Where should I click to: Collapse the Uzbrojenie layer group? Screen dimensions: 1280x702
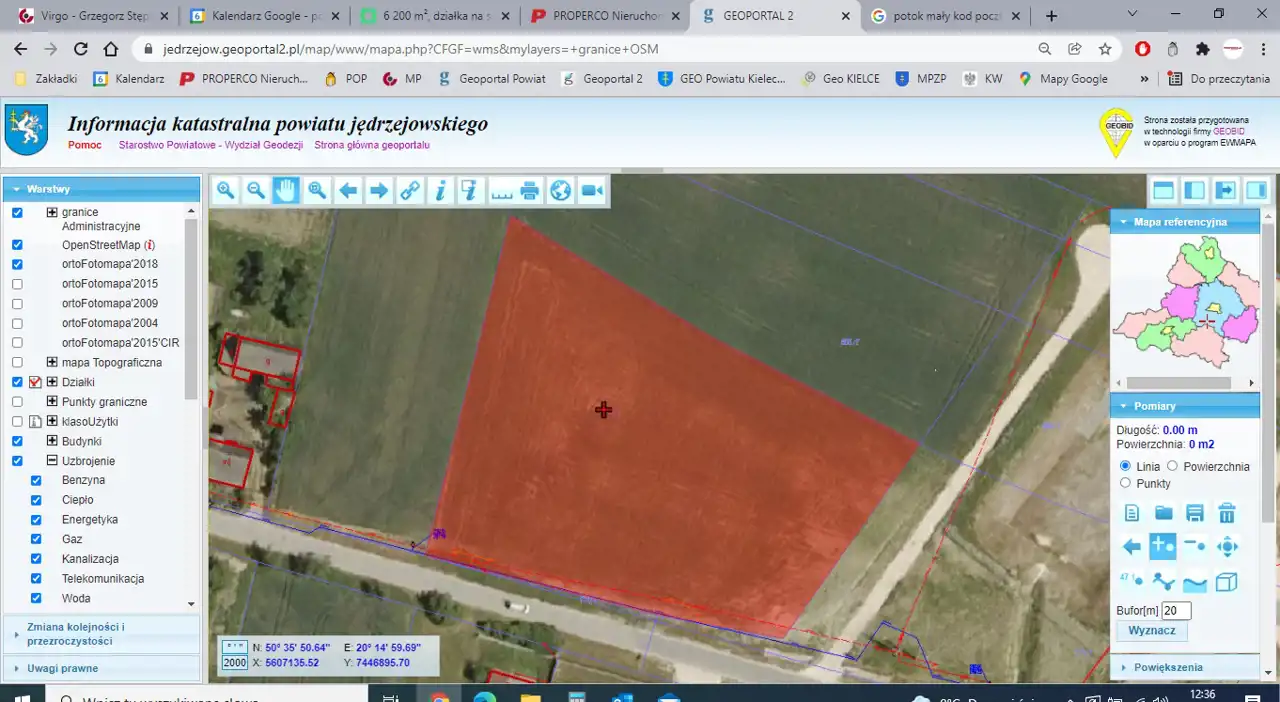click(52, 461)
